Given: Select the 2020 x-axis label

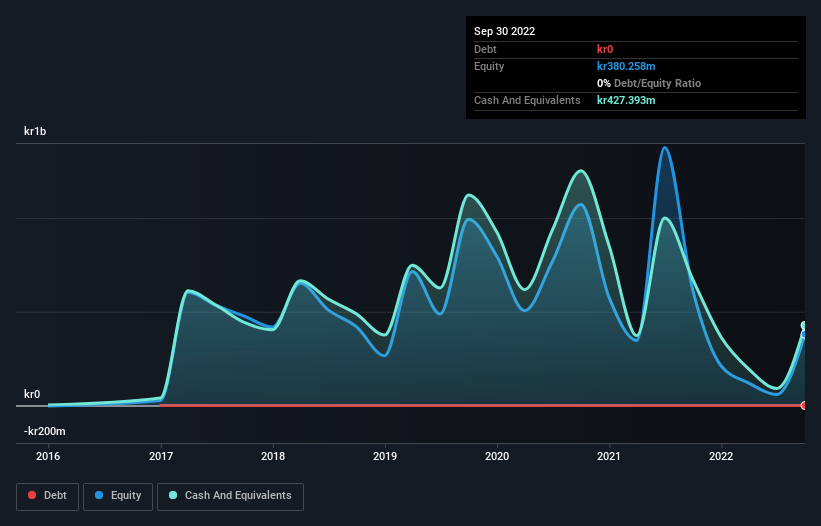Looking at the screenshot, I should pyautogui.click(x=497, y=456).
